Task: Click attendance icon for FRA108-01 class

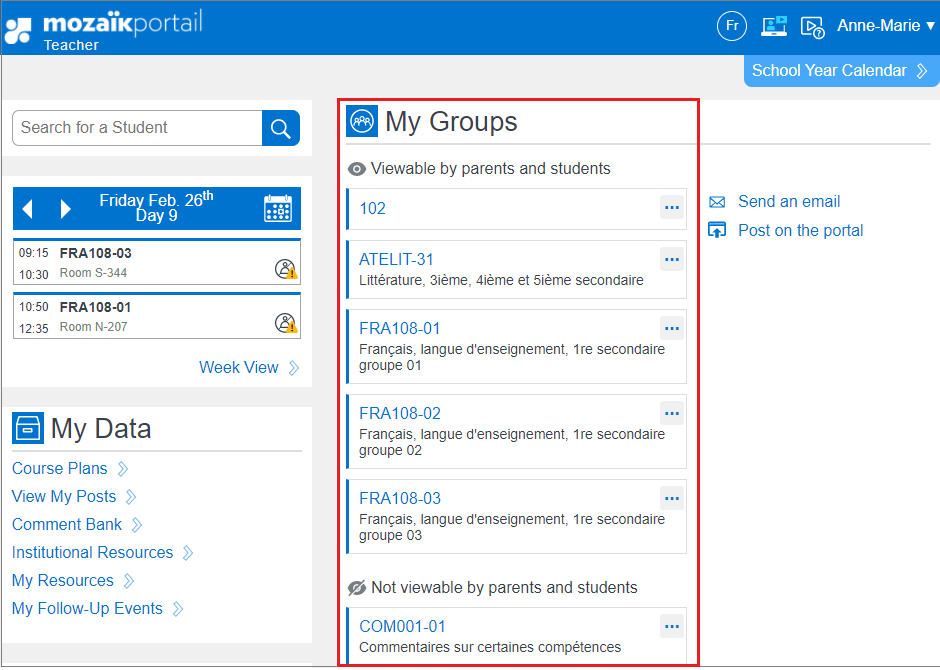Action: tap(286, 322)
